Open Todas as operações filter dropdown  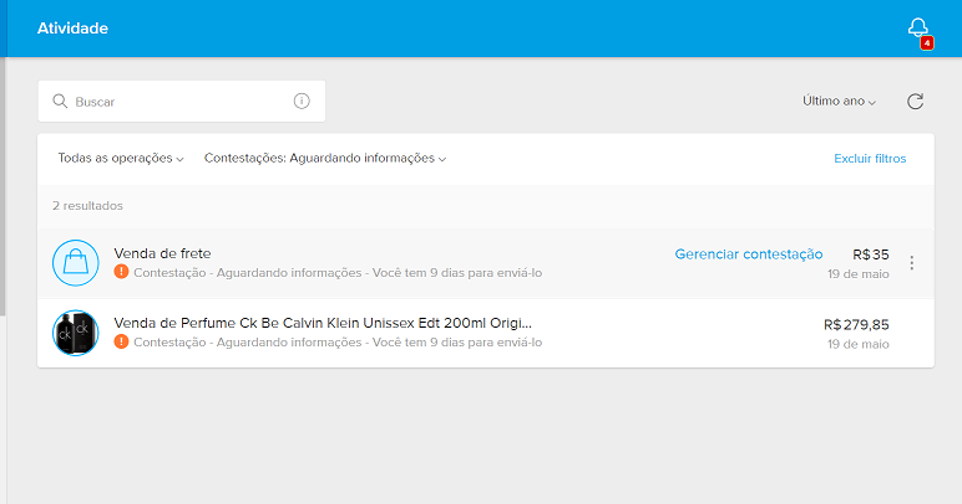121,158
